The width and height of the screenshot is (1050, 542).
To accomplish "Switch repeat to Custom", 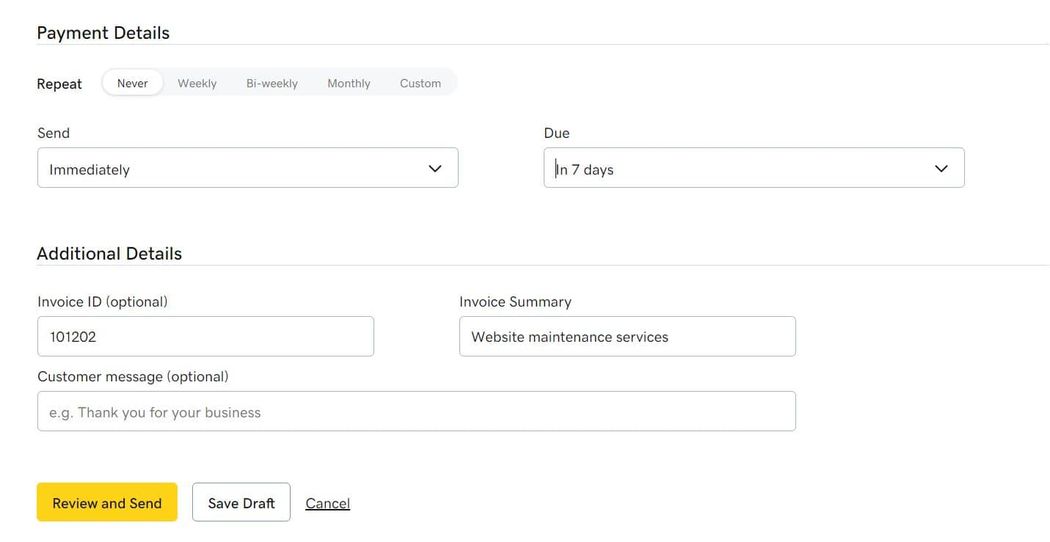I will (421, 83).
